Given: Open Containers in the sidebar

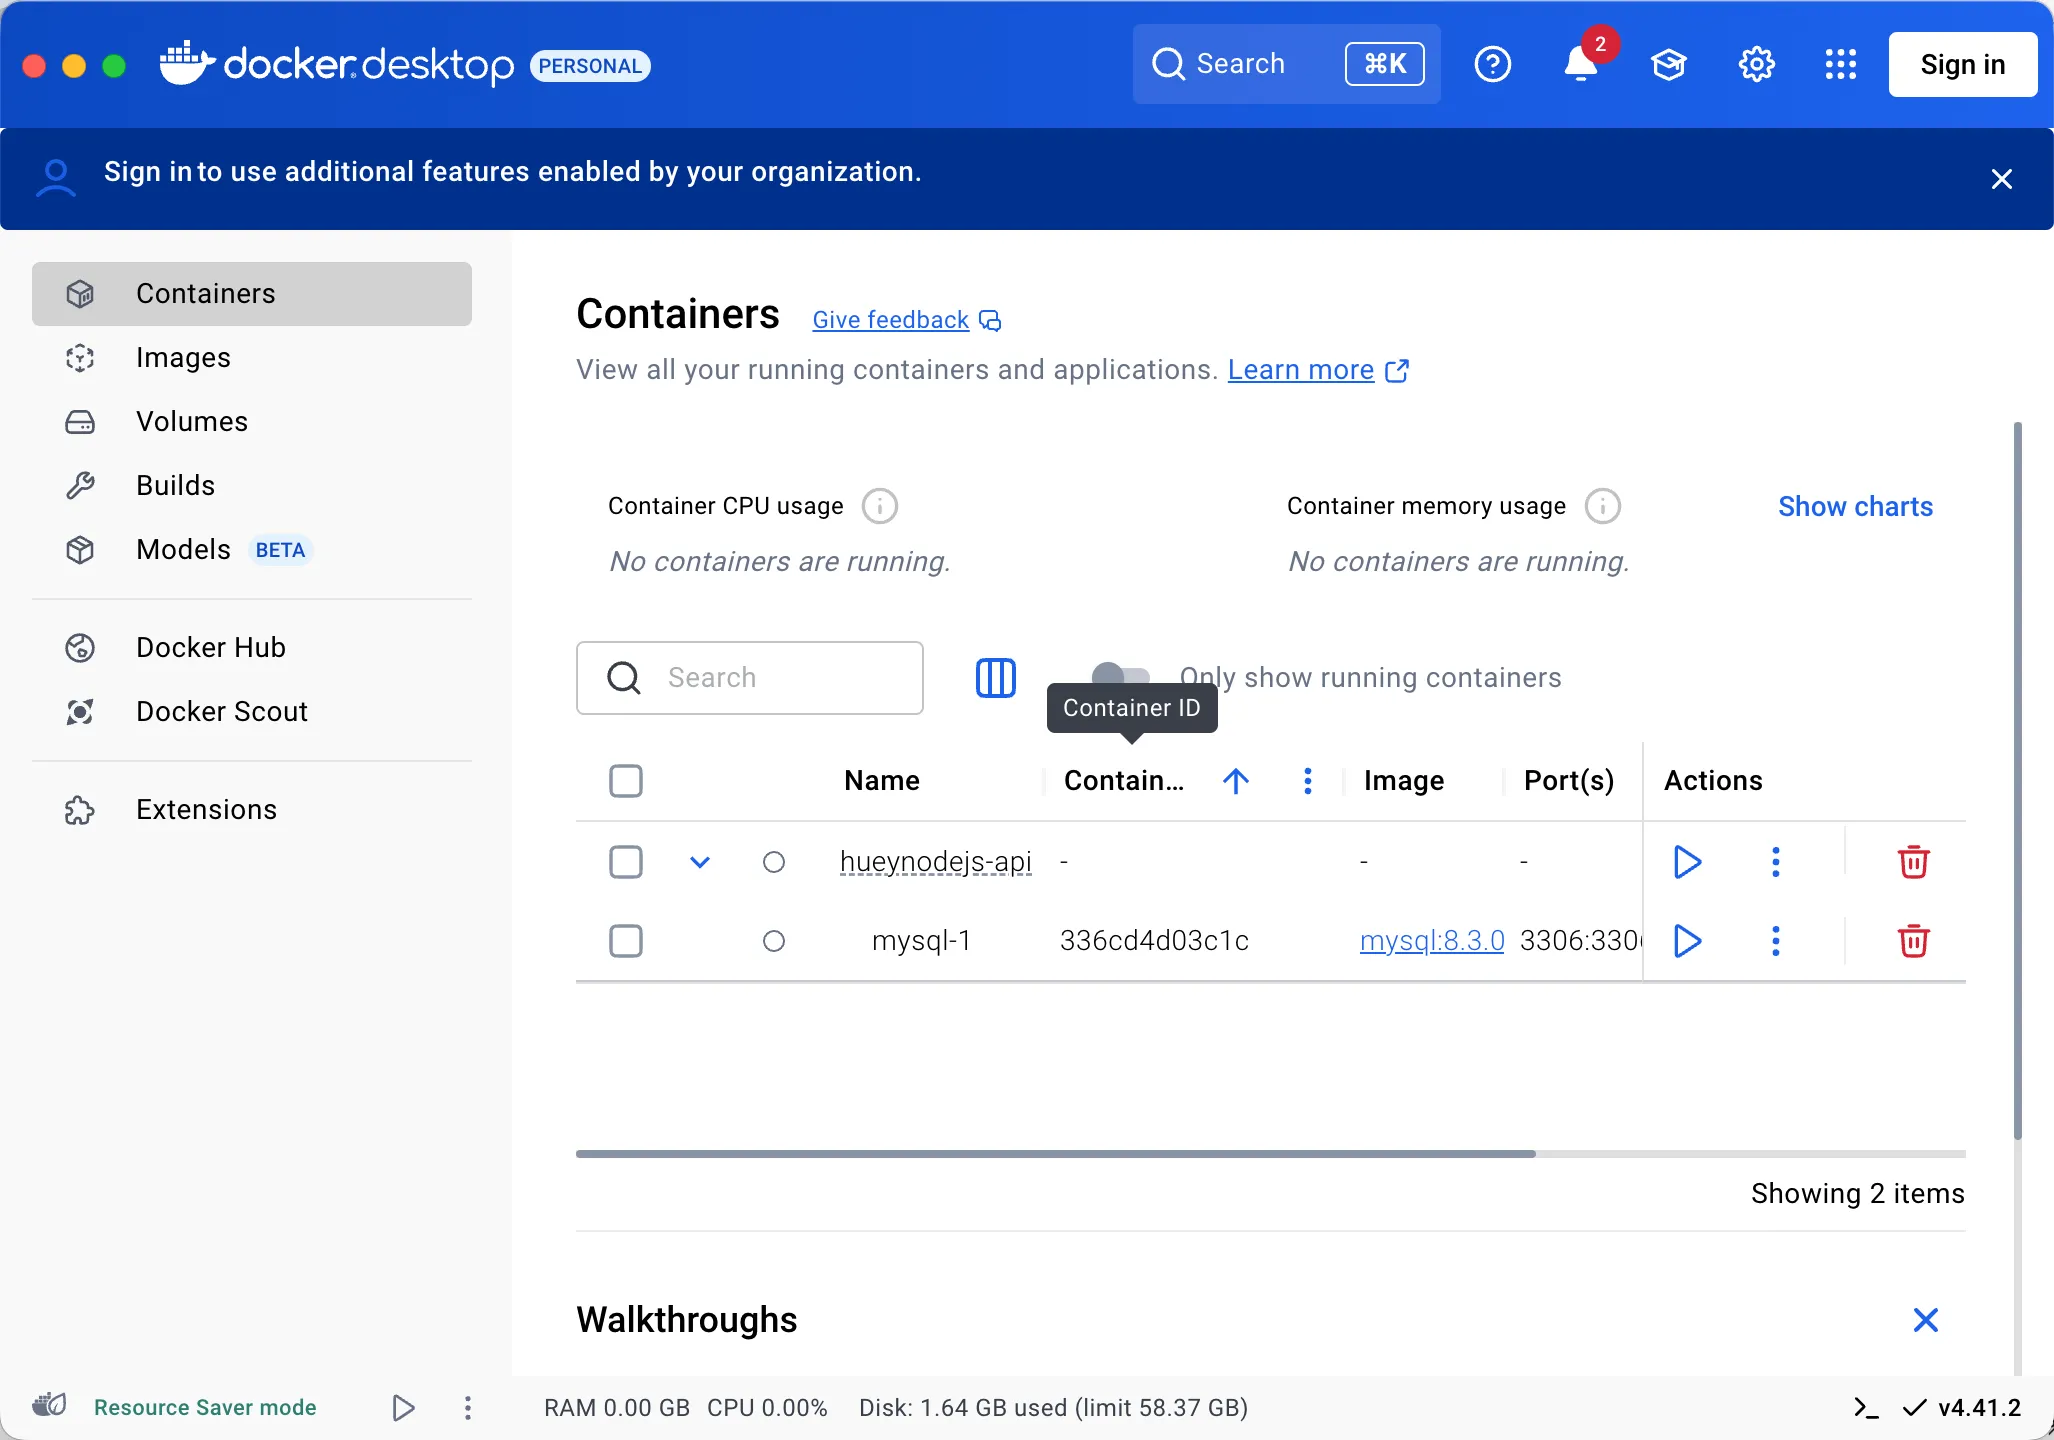Looking at the screenshot, I should 252,294.
